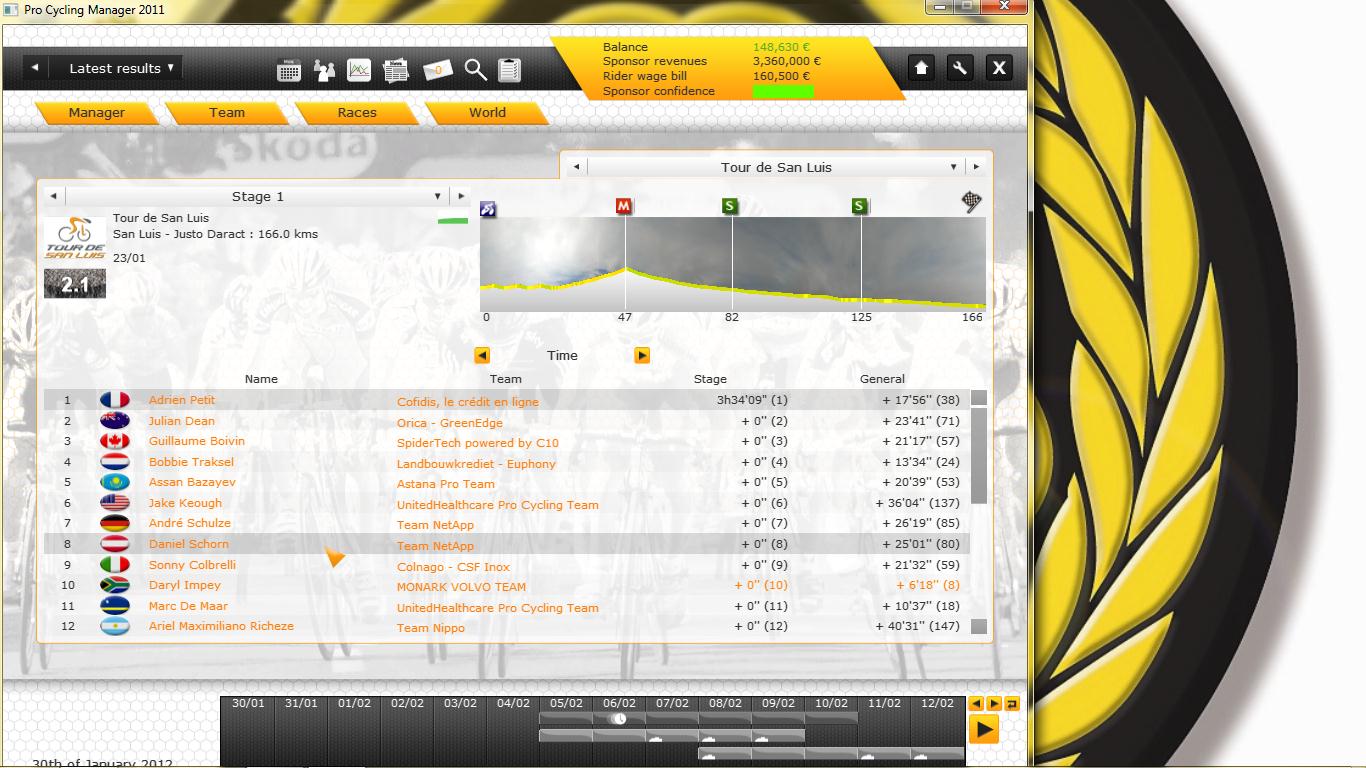Image resolution: width=1366 pixels, height=768 pixels.
Task: Select 06/02 date on the timeline
Action: (619, 703)
